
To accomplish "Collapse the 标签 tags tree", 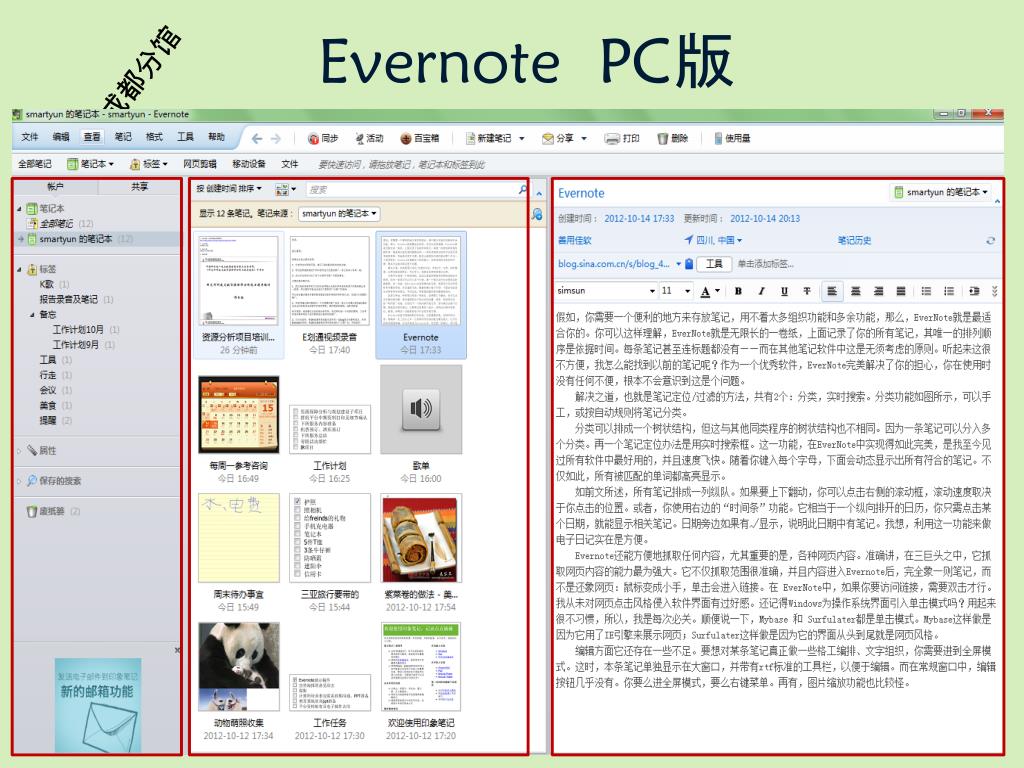I will pyautogui.click(x=19, y=269).
